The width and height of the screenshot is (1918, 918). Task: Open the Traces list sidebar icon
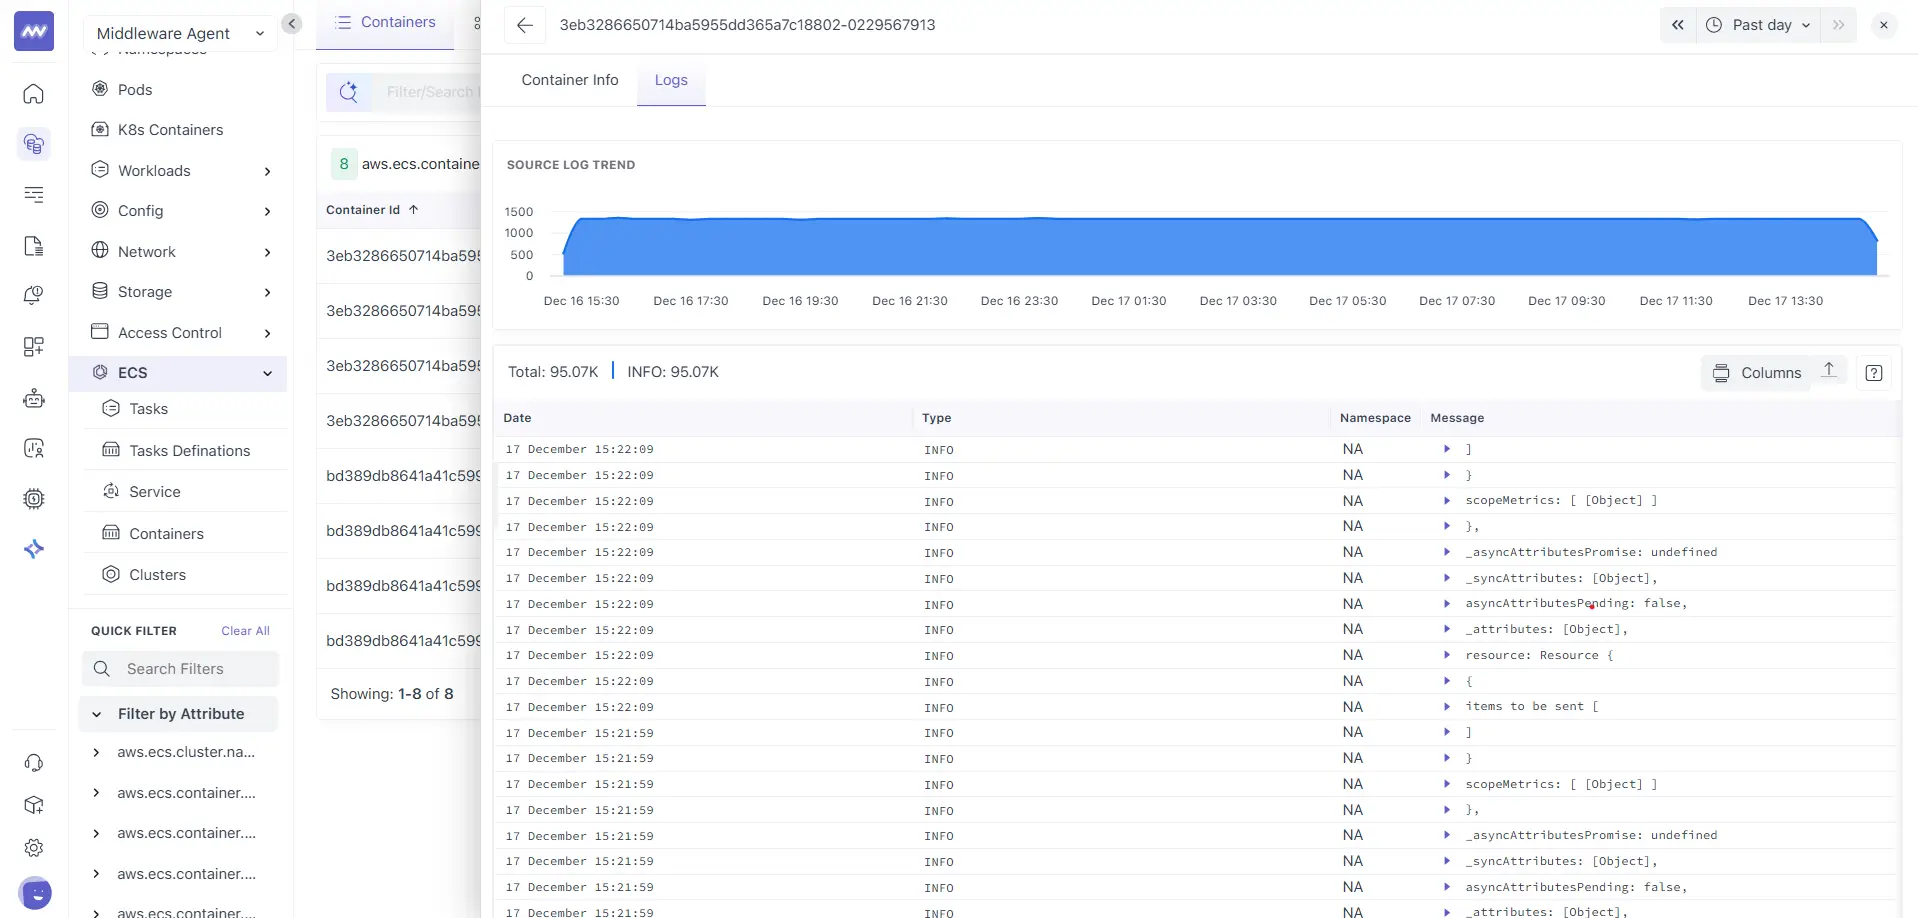click(x=33, y=195)
